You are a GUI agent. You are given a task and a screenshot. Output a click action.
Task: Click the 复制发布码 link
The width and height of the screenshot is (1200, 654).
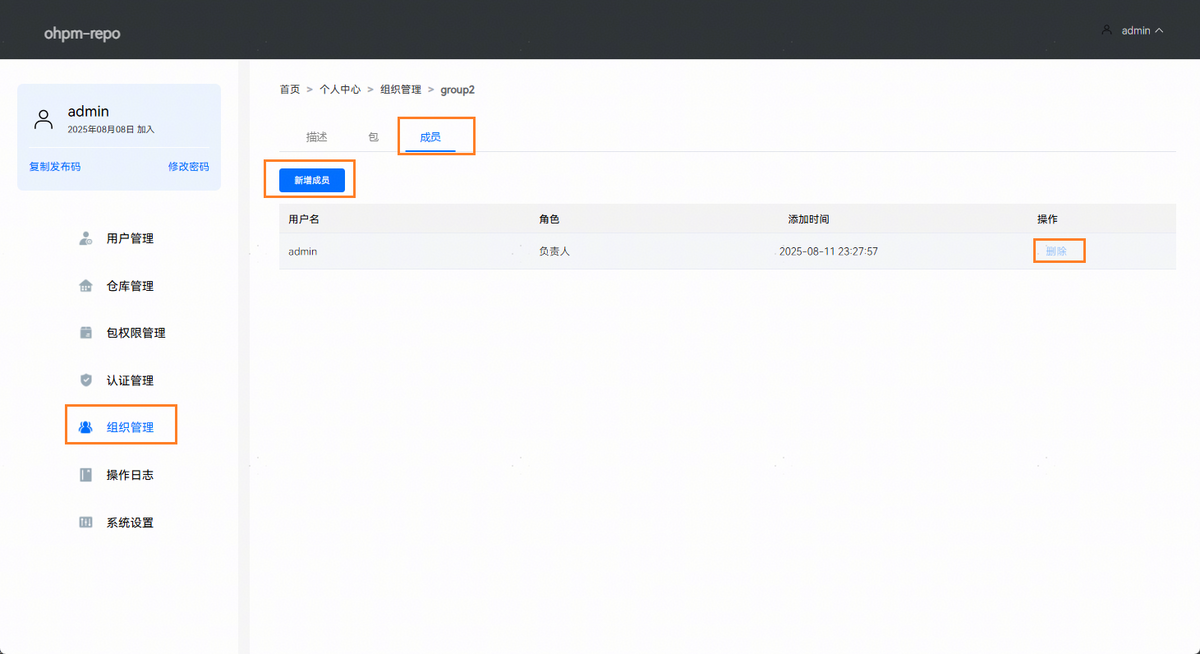tap(55, 167)
